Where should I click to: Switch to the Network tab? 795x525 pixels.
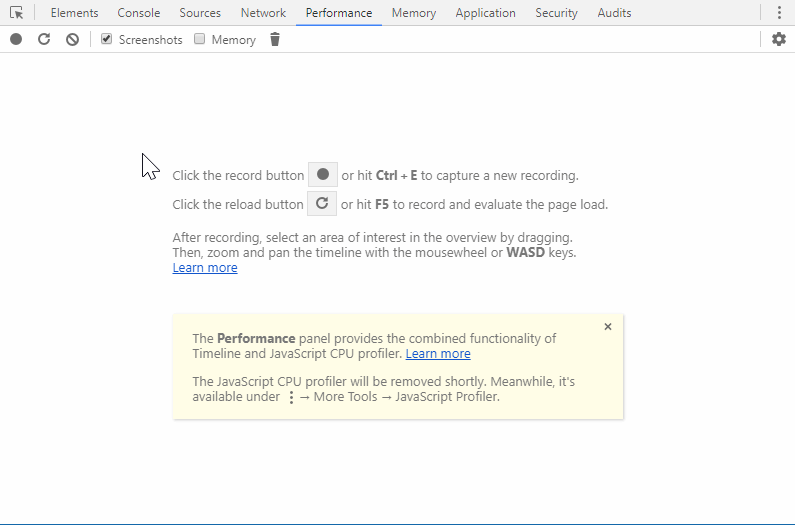point(263,13)
